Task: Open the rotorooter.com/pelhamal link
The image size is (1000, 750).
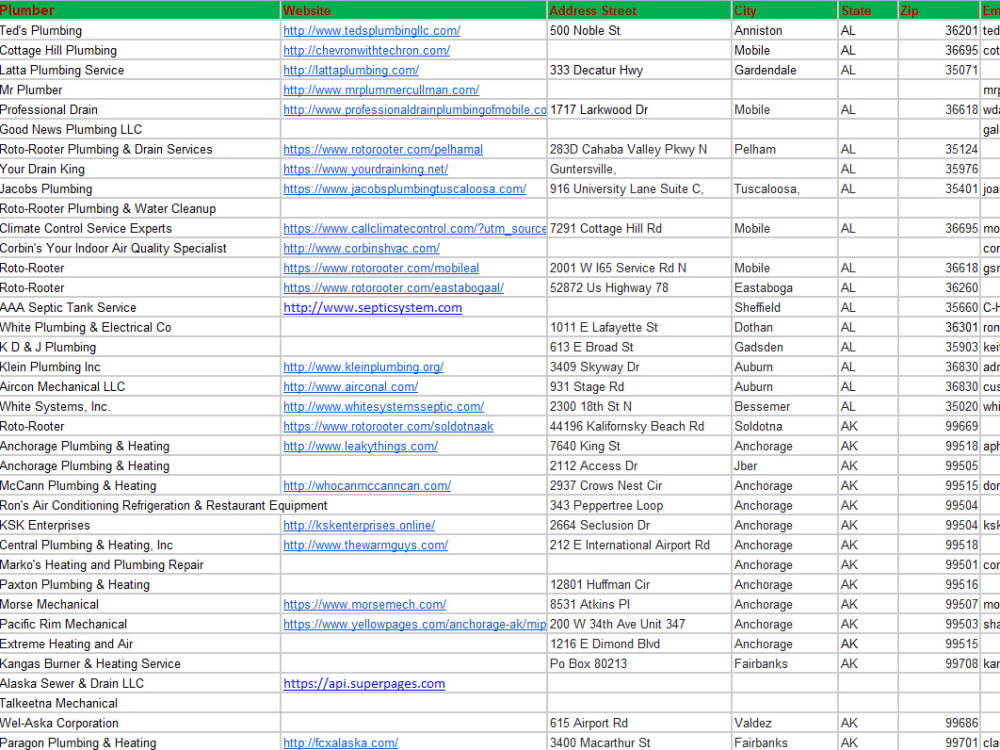Action: [383, 149]
